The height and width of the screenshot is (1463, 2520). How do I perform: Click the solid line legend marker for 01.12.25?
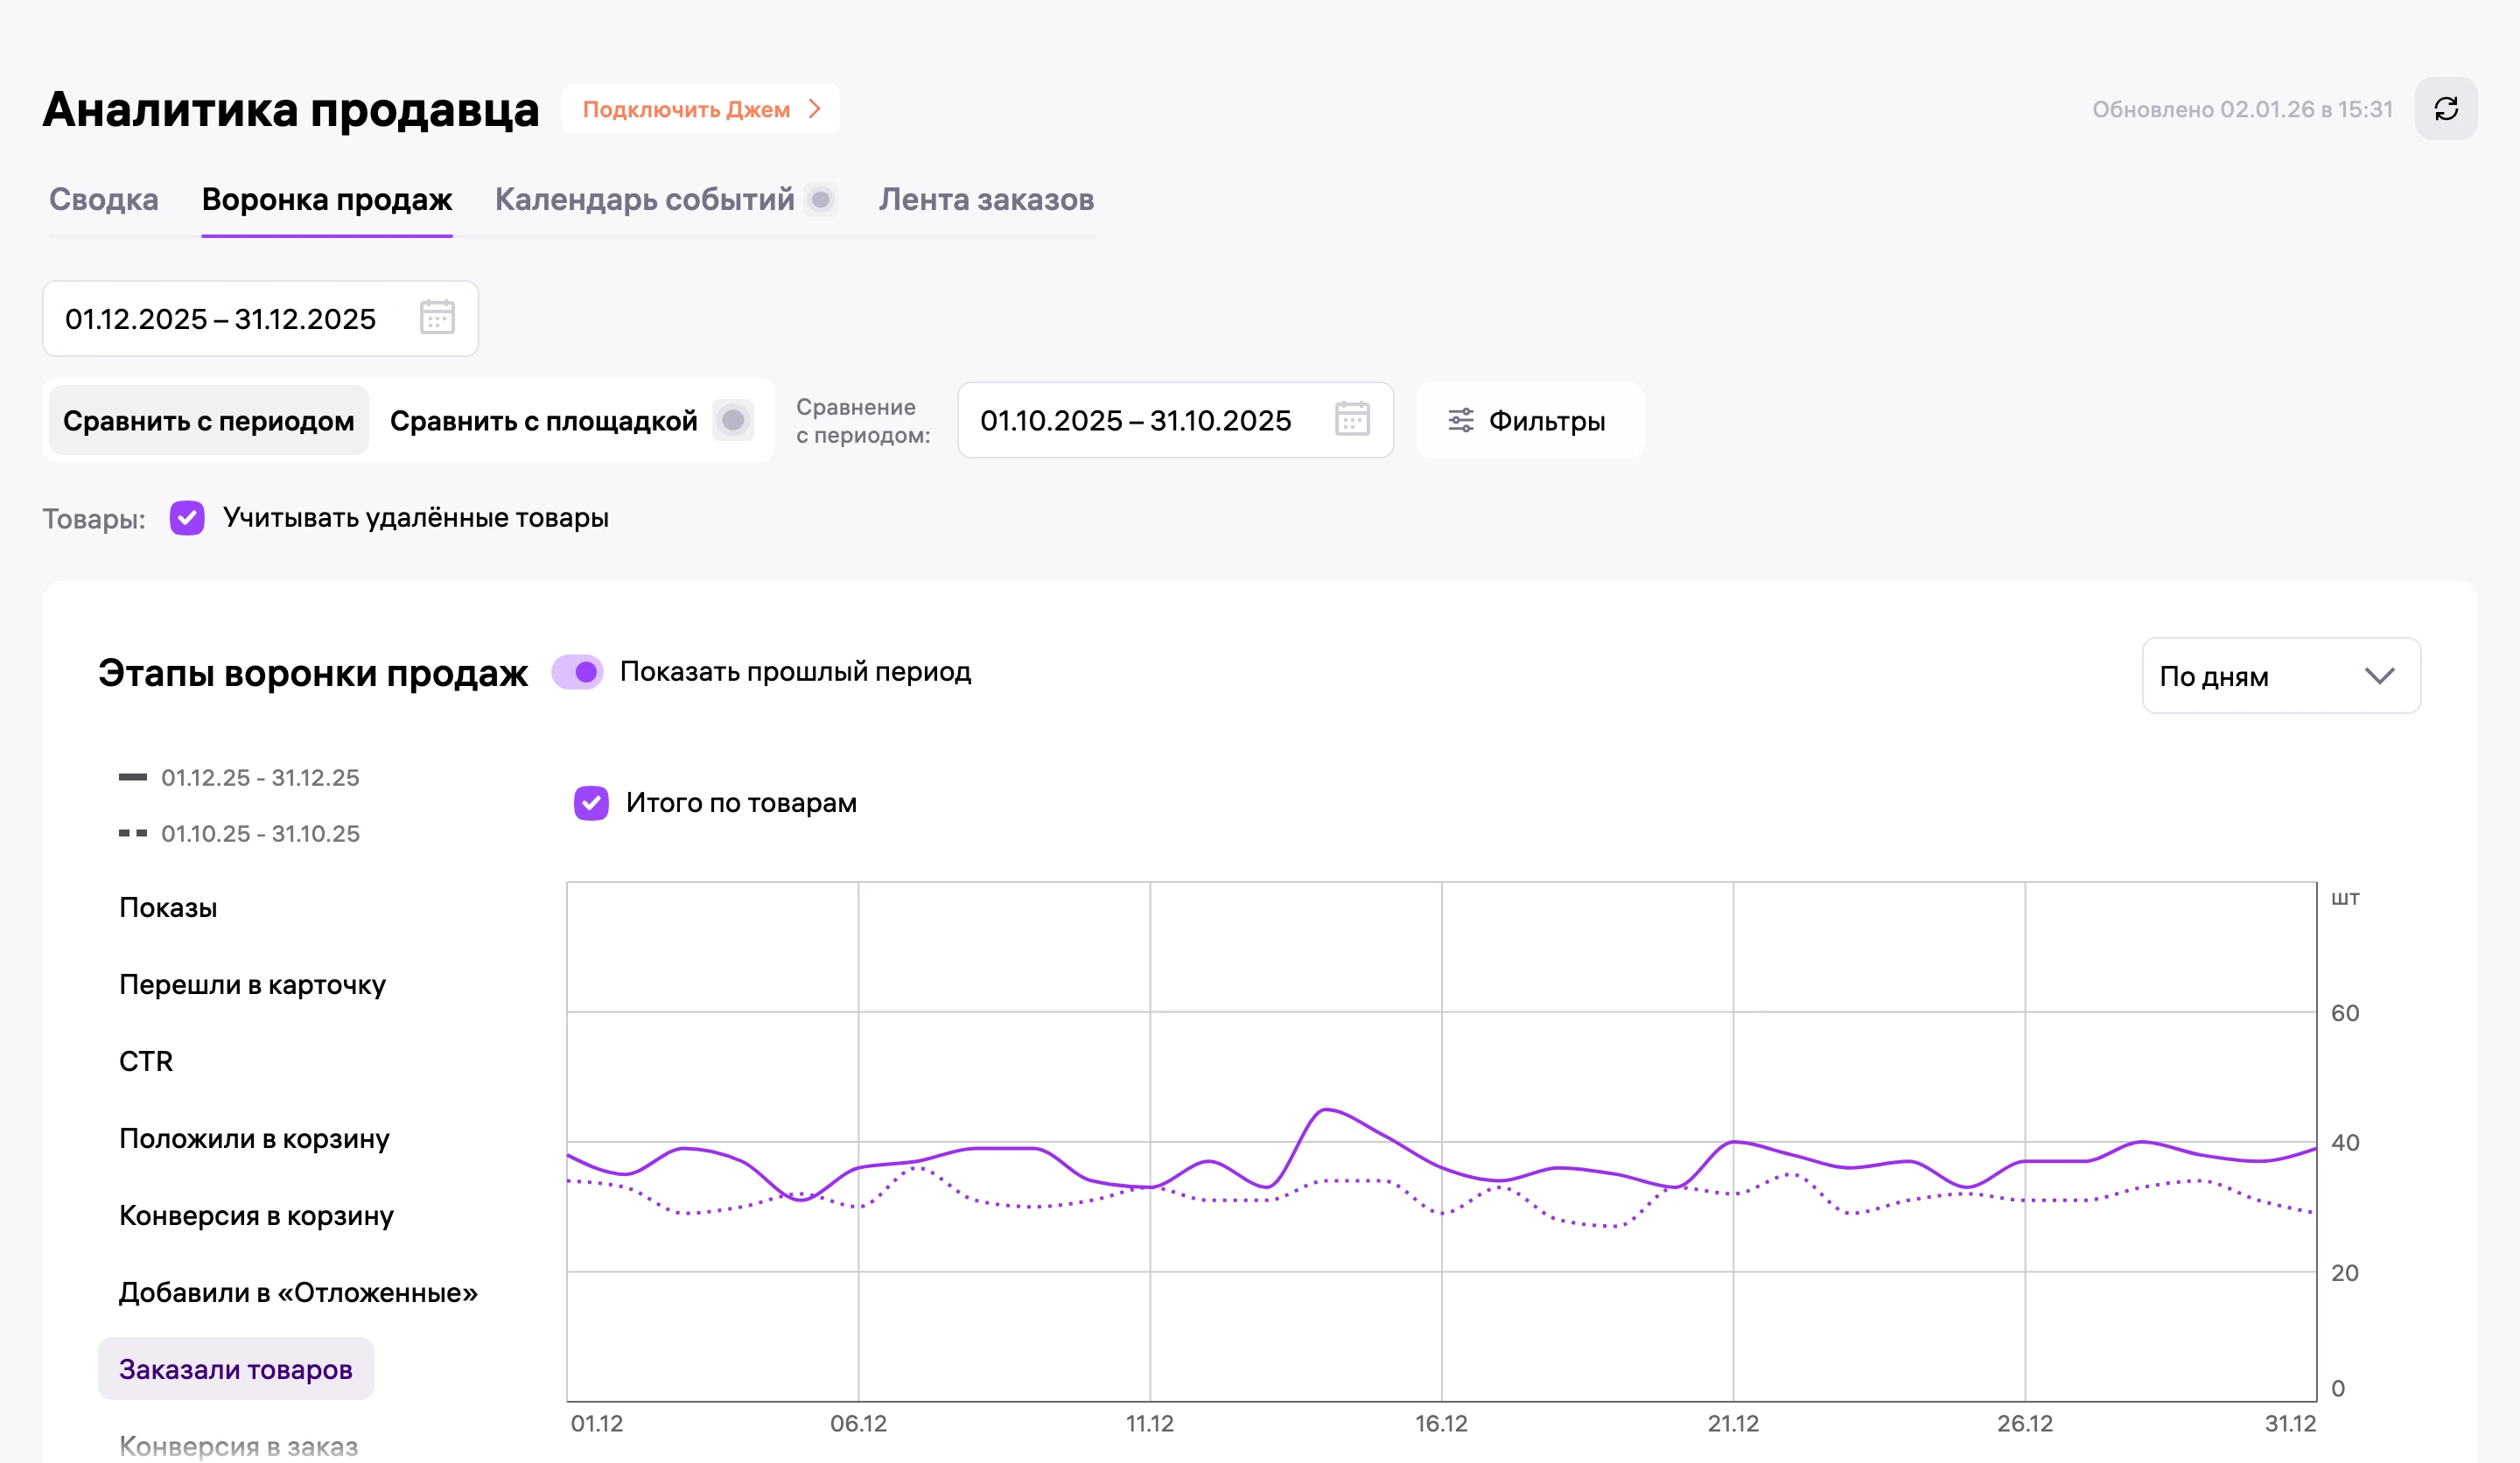(x=133, y=777)
